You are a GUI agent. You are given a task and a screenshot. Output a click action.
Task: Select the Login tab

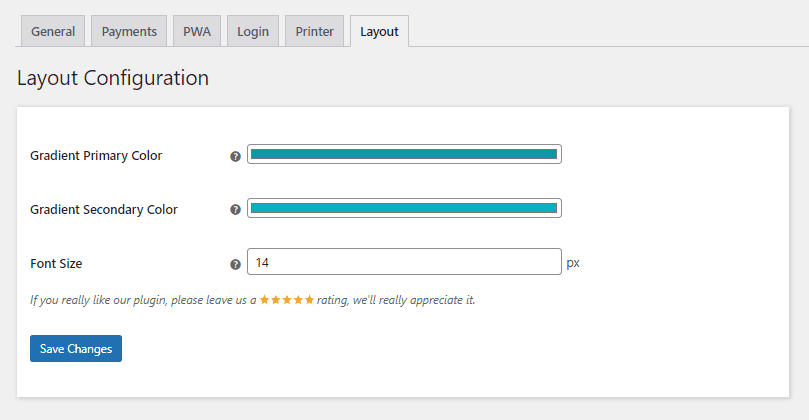(252, 31)
